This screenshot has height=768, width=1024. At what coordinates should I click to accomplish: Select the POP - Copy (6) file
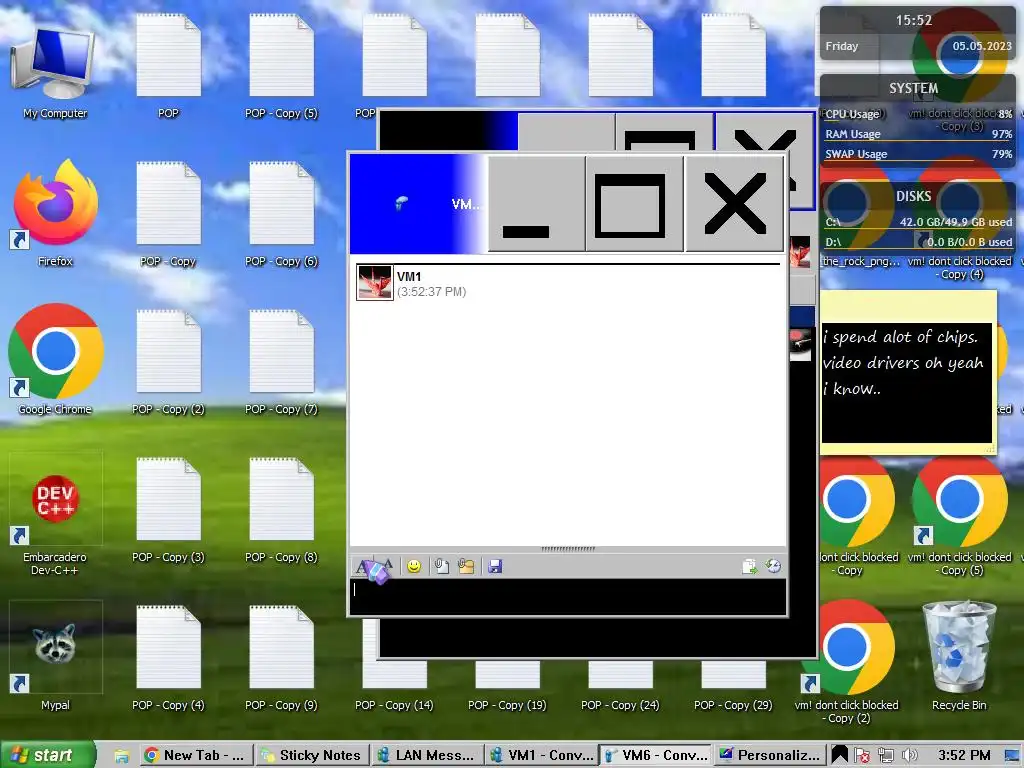pyautogui.click(x=281, y=215)
